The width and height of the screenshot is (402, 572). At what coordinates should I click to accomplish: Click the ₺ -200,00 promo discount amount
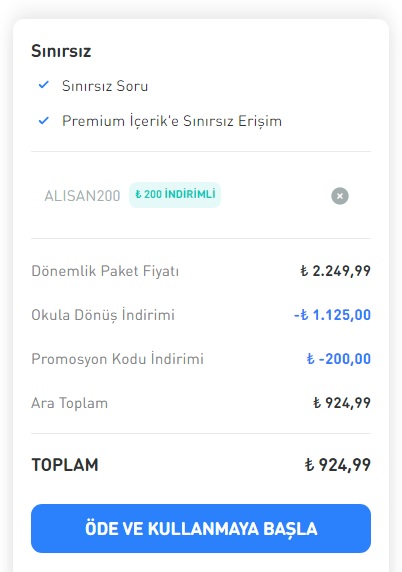339,359
